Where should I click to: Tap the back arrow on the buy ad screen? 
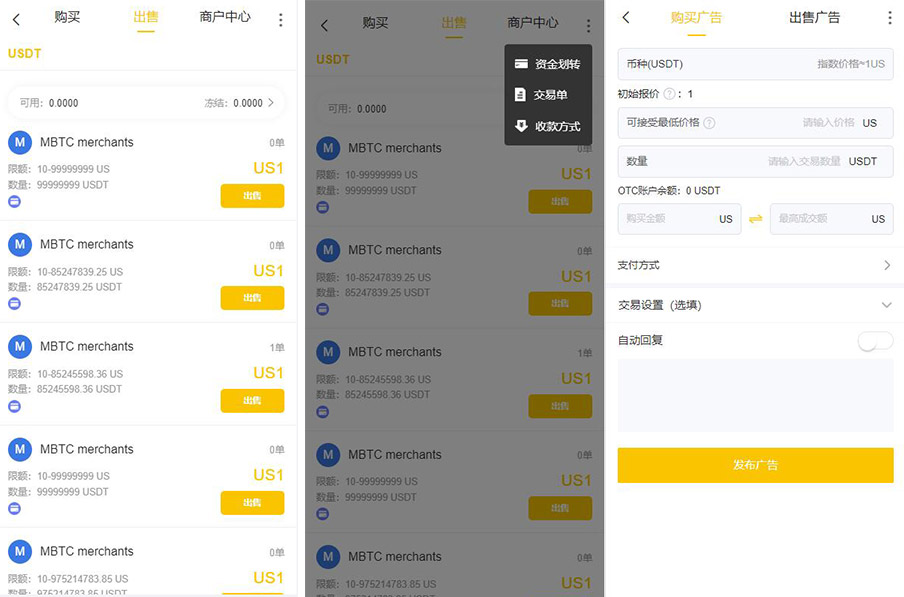coord(626,17)
